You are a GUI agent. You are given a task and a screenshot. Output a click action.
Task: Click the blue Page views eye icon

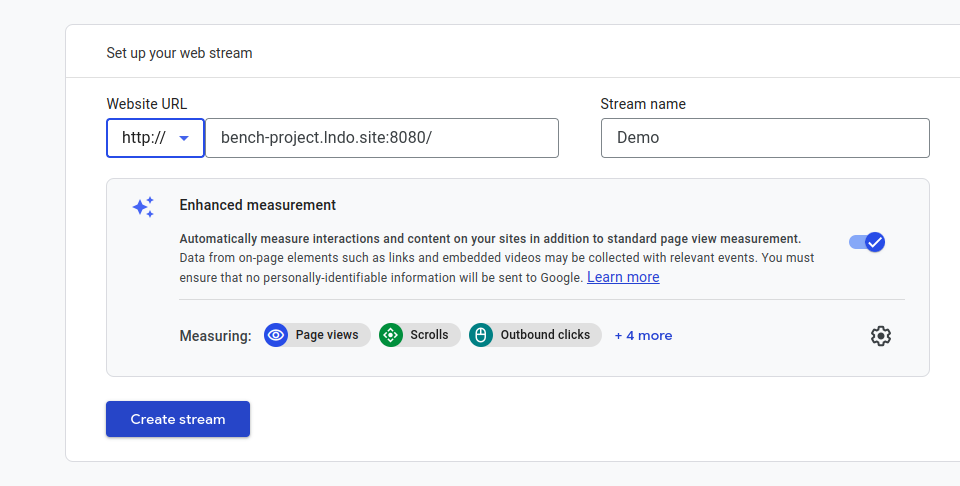[x=276, y=335]
